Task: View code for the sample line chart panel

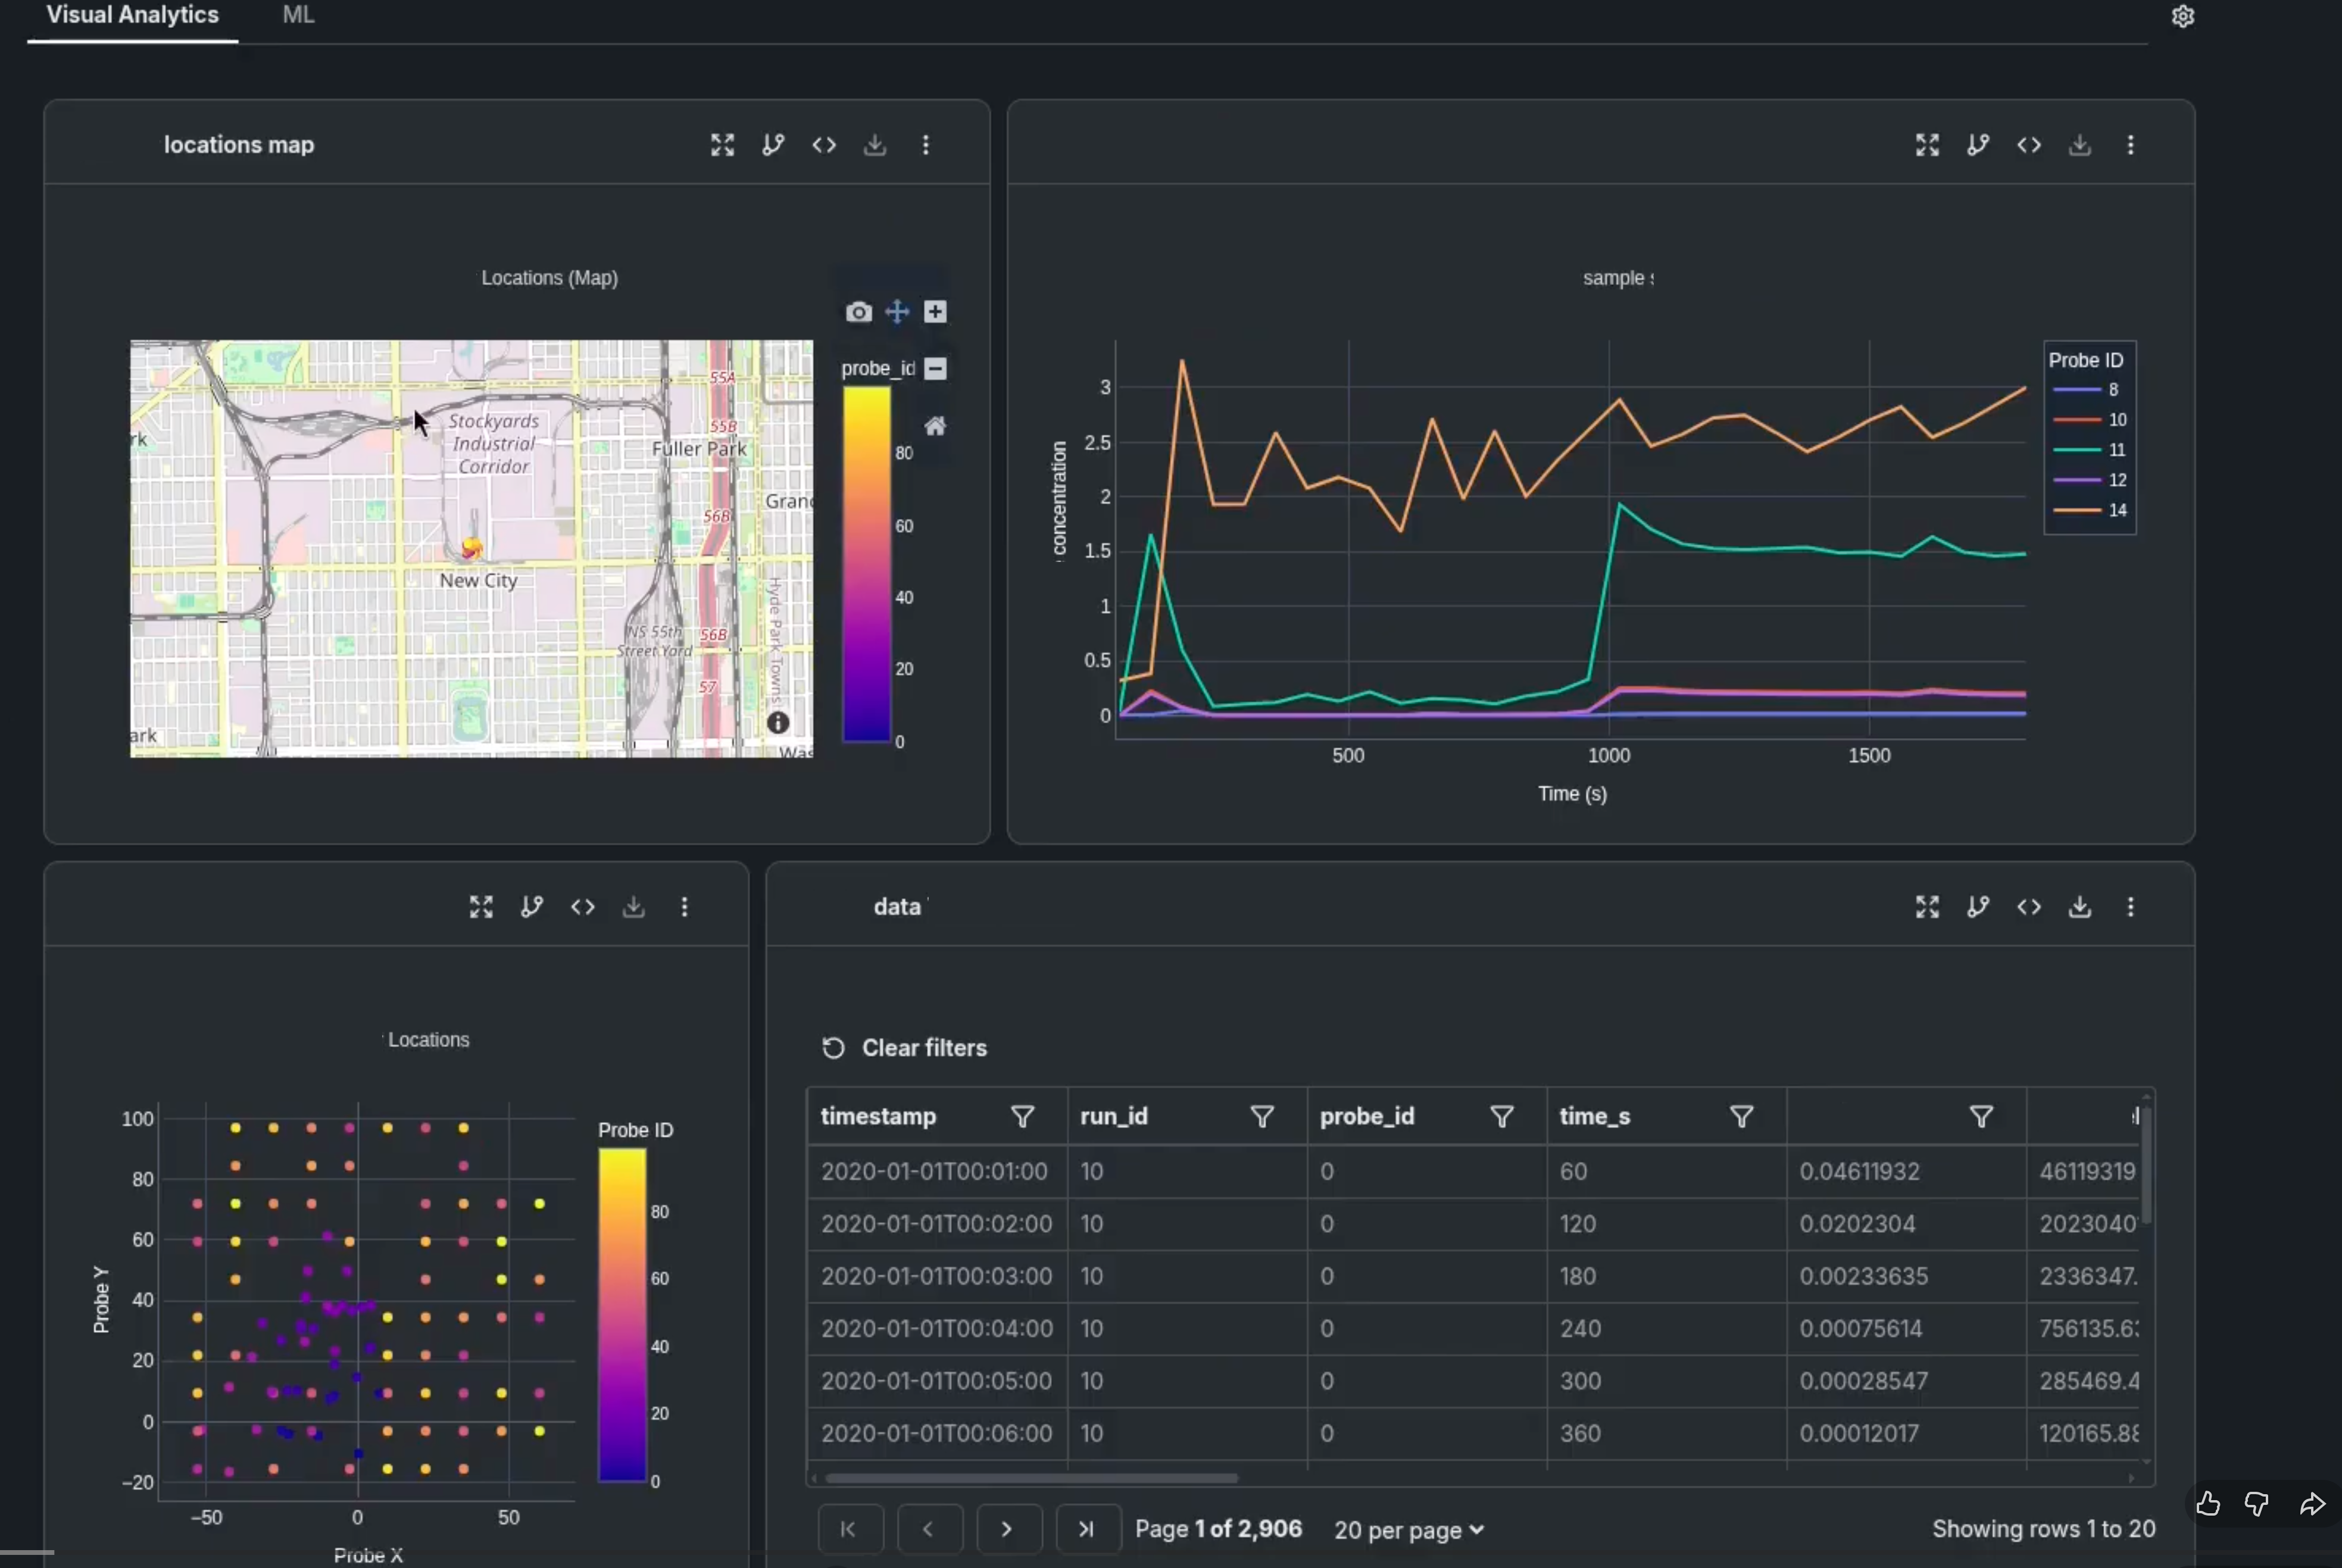Action: coord(2028,145)
